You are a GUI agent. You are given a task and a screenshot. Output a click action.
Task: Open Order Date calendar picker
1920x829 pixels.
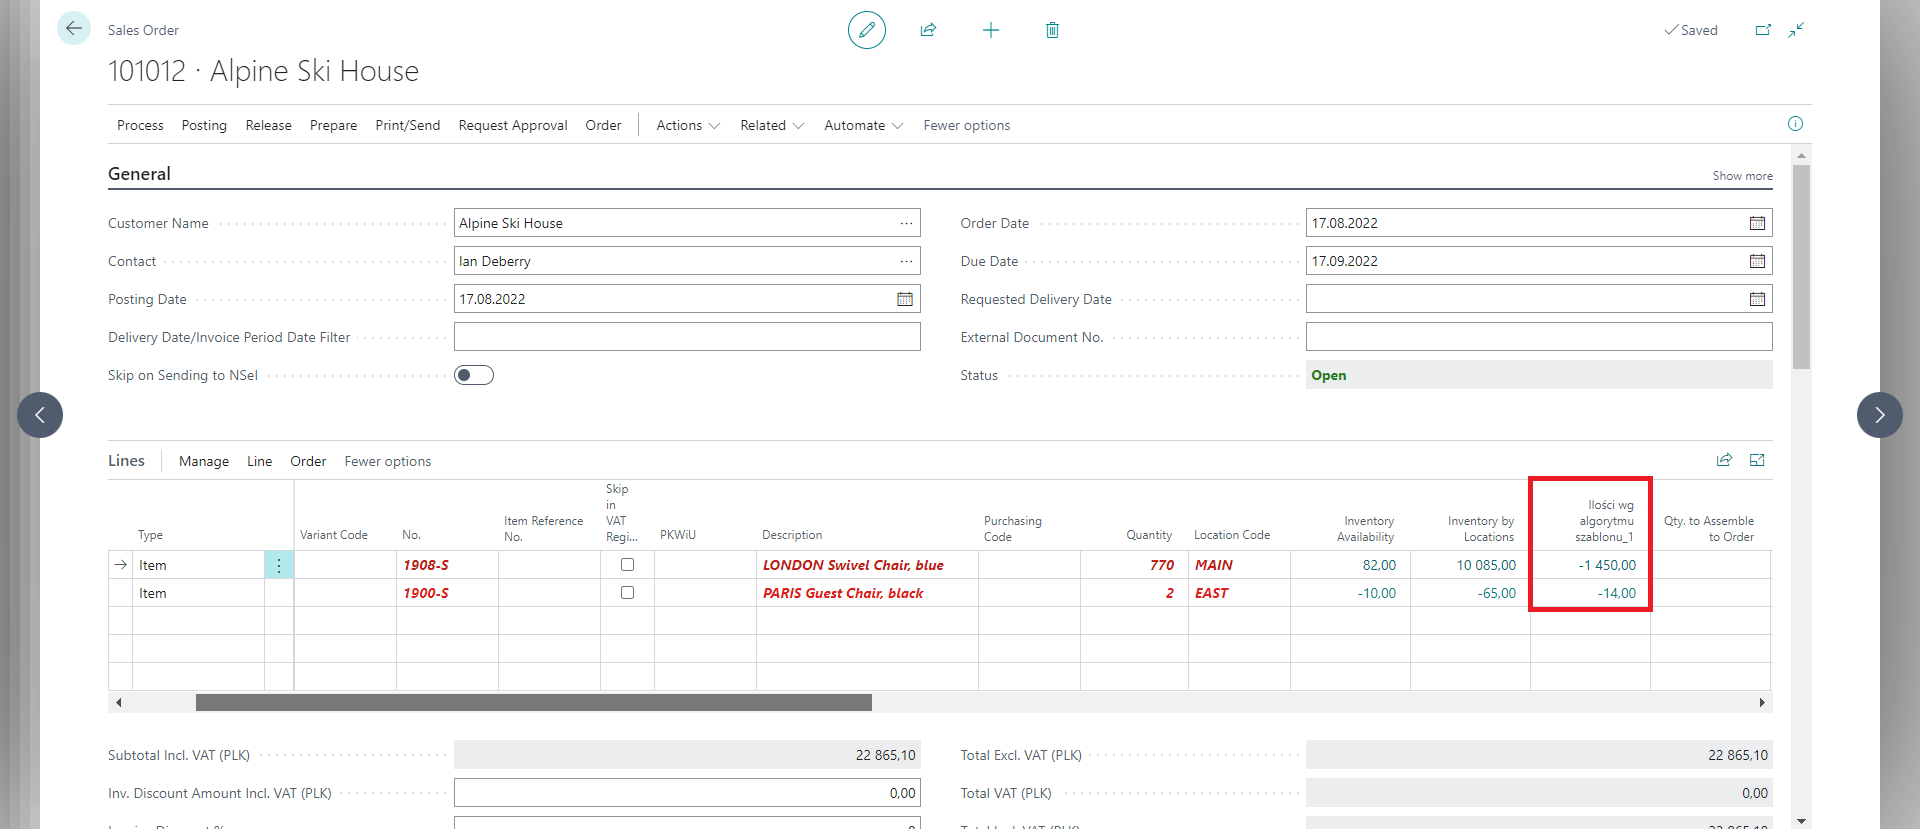1757,223
